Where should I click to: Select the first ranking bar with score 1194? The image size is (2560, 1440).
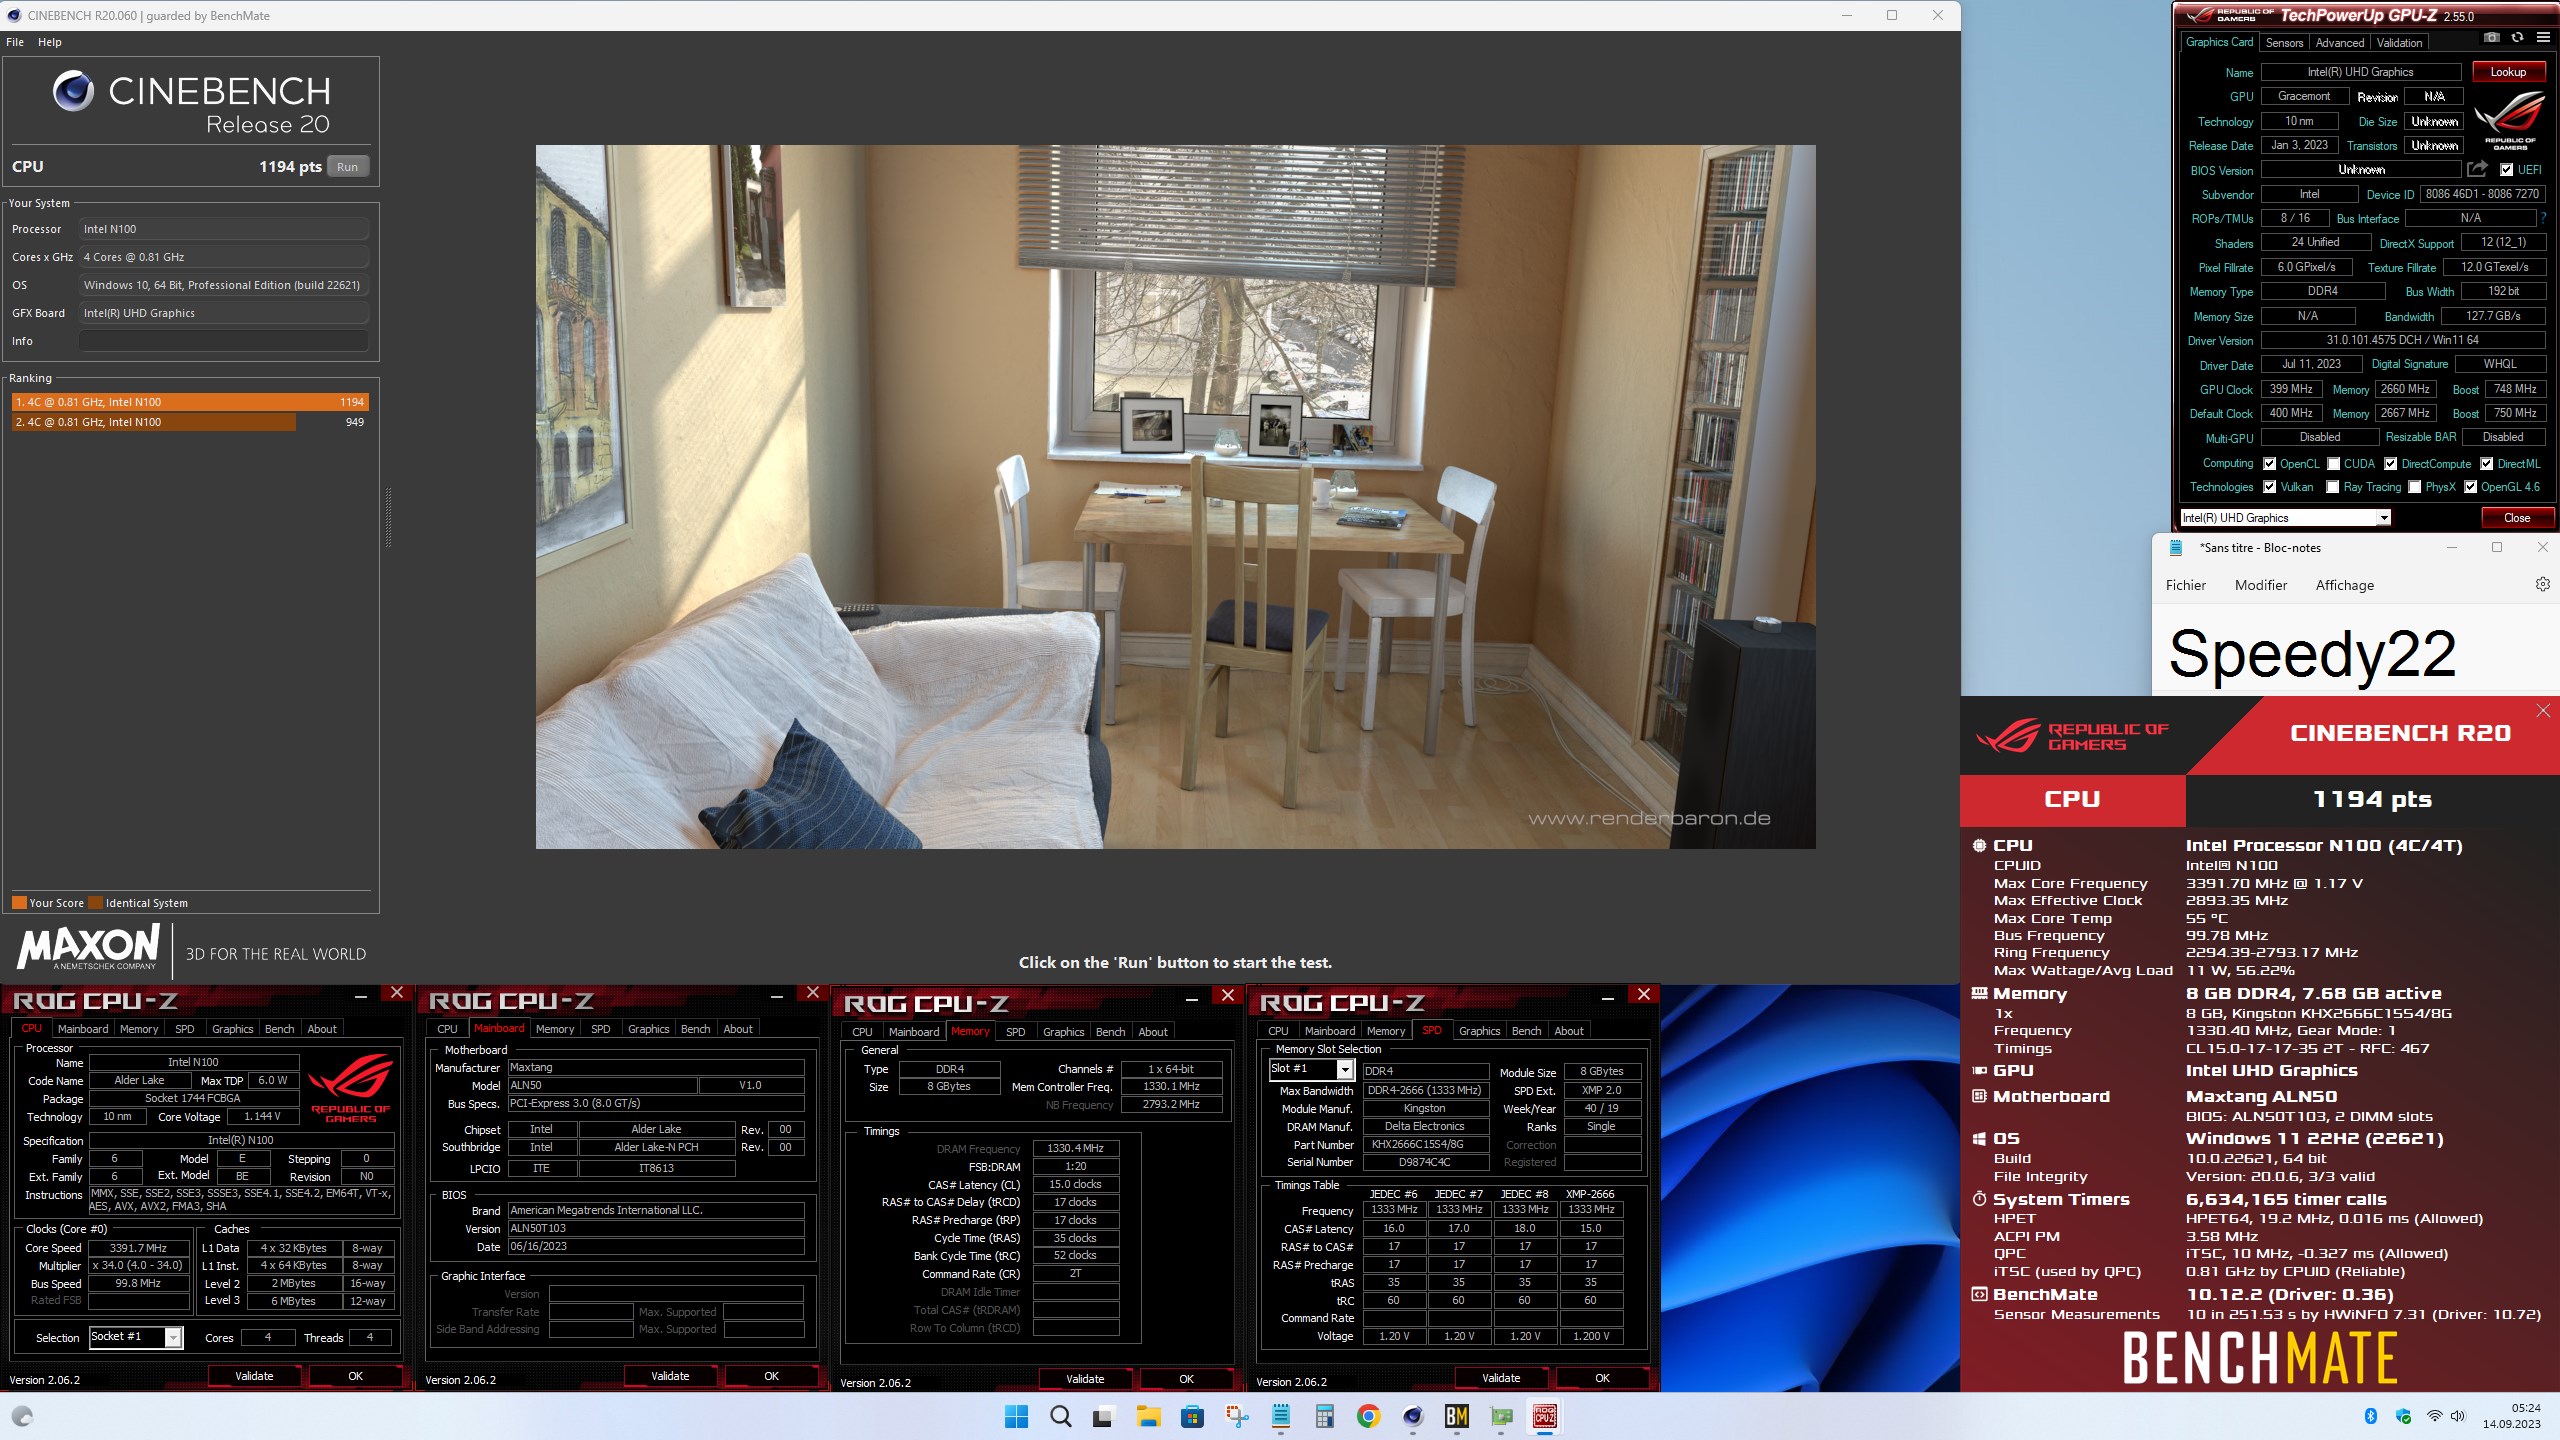(190, 402)
